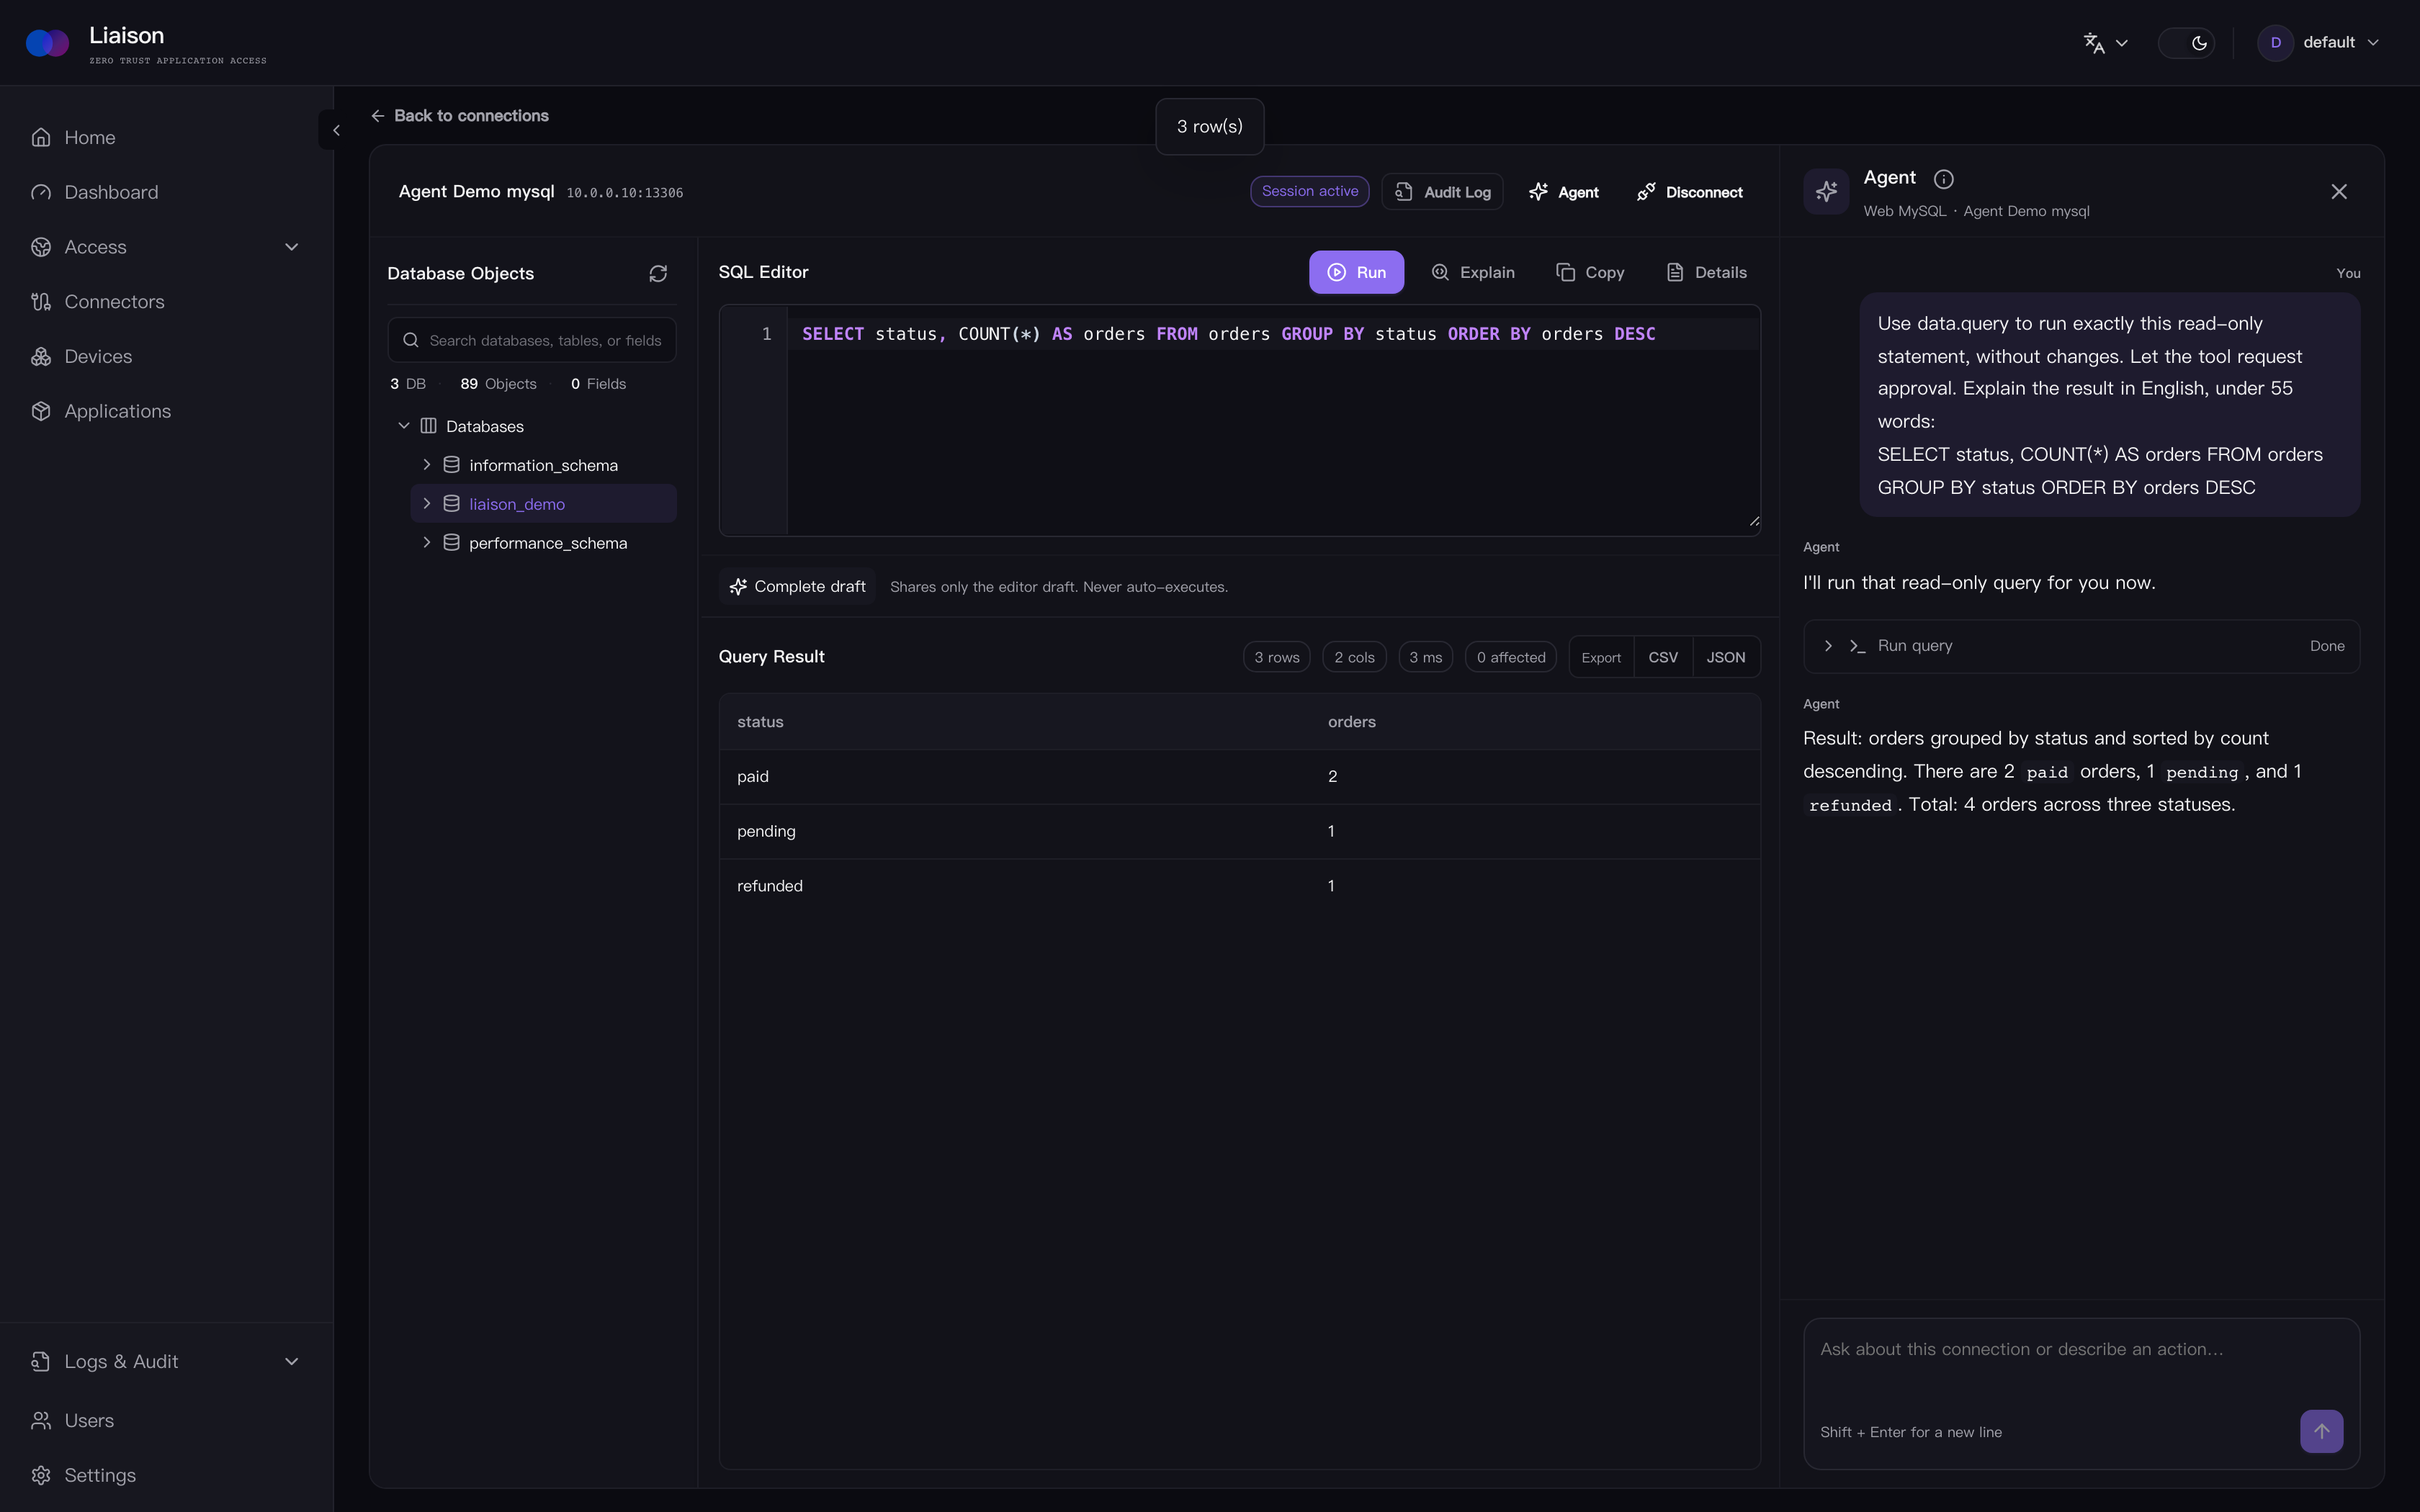This screenshot has height=1512, width=2420.
Task: Click the 3 ms timing badge
Action: [1425, 657]
